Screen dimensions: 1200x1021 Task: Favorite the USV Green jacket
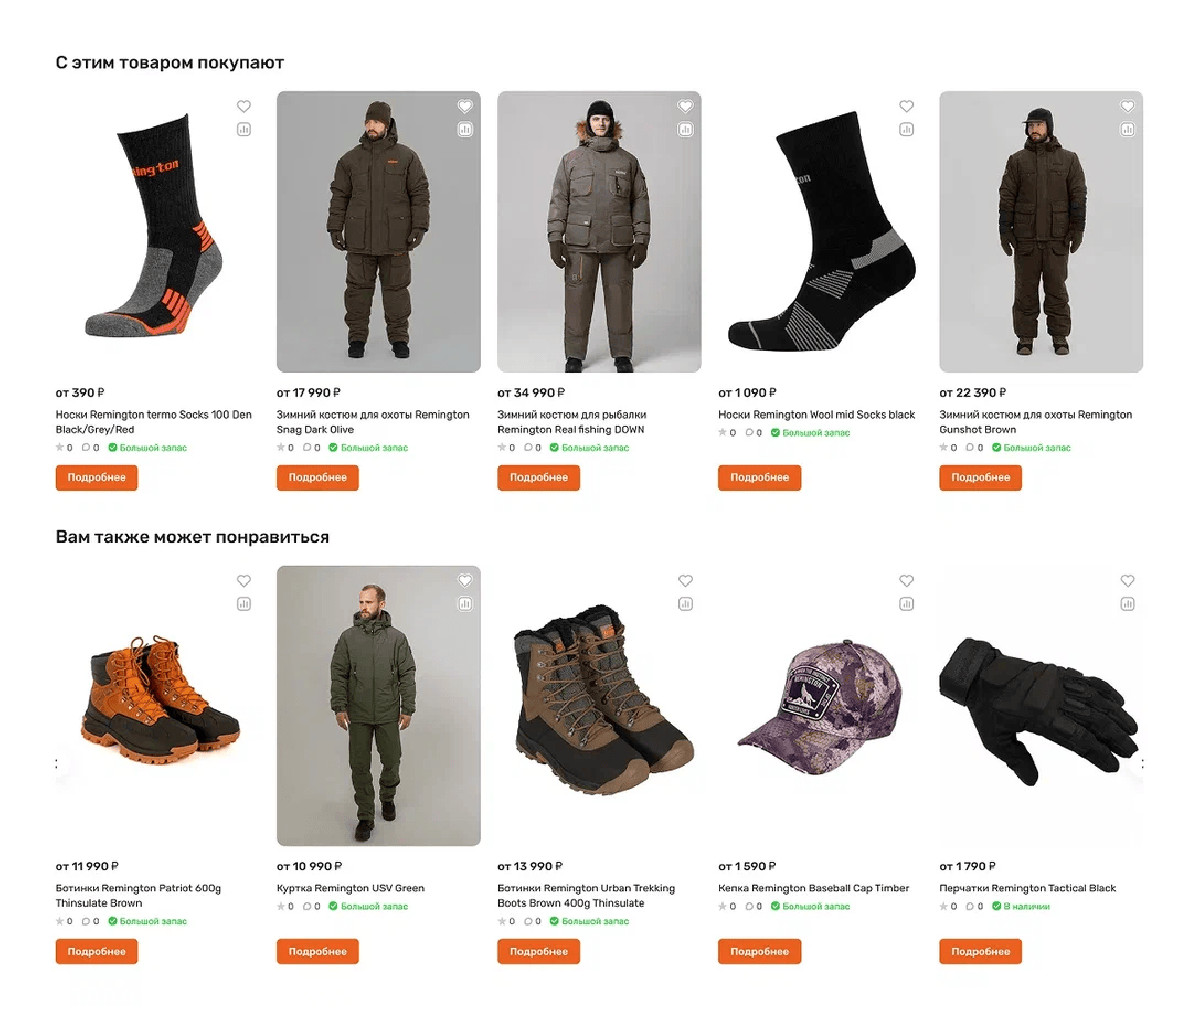pyautogui.click(x=465, y=581)
